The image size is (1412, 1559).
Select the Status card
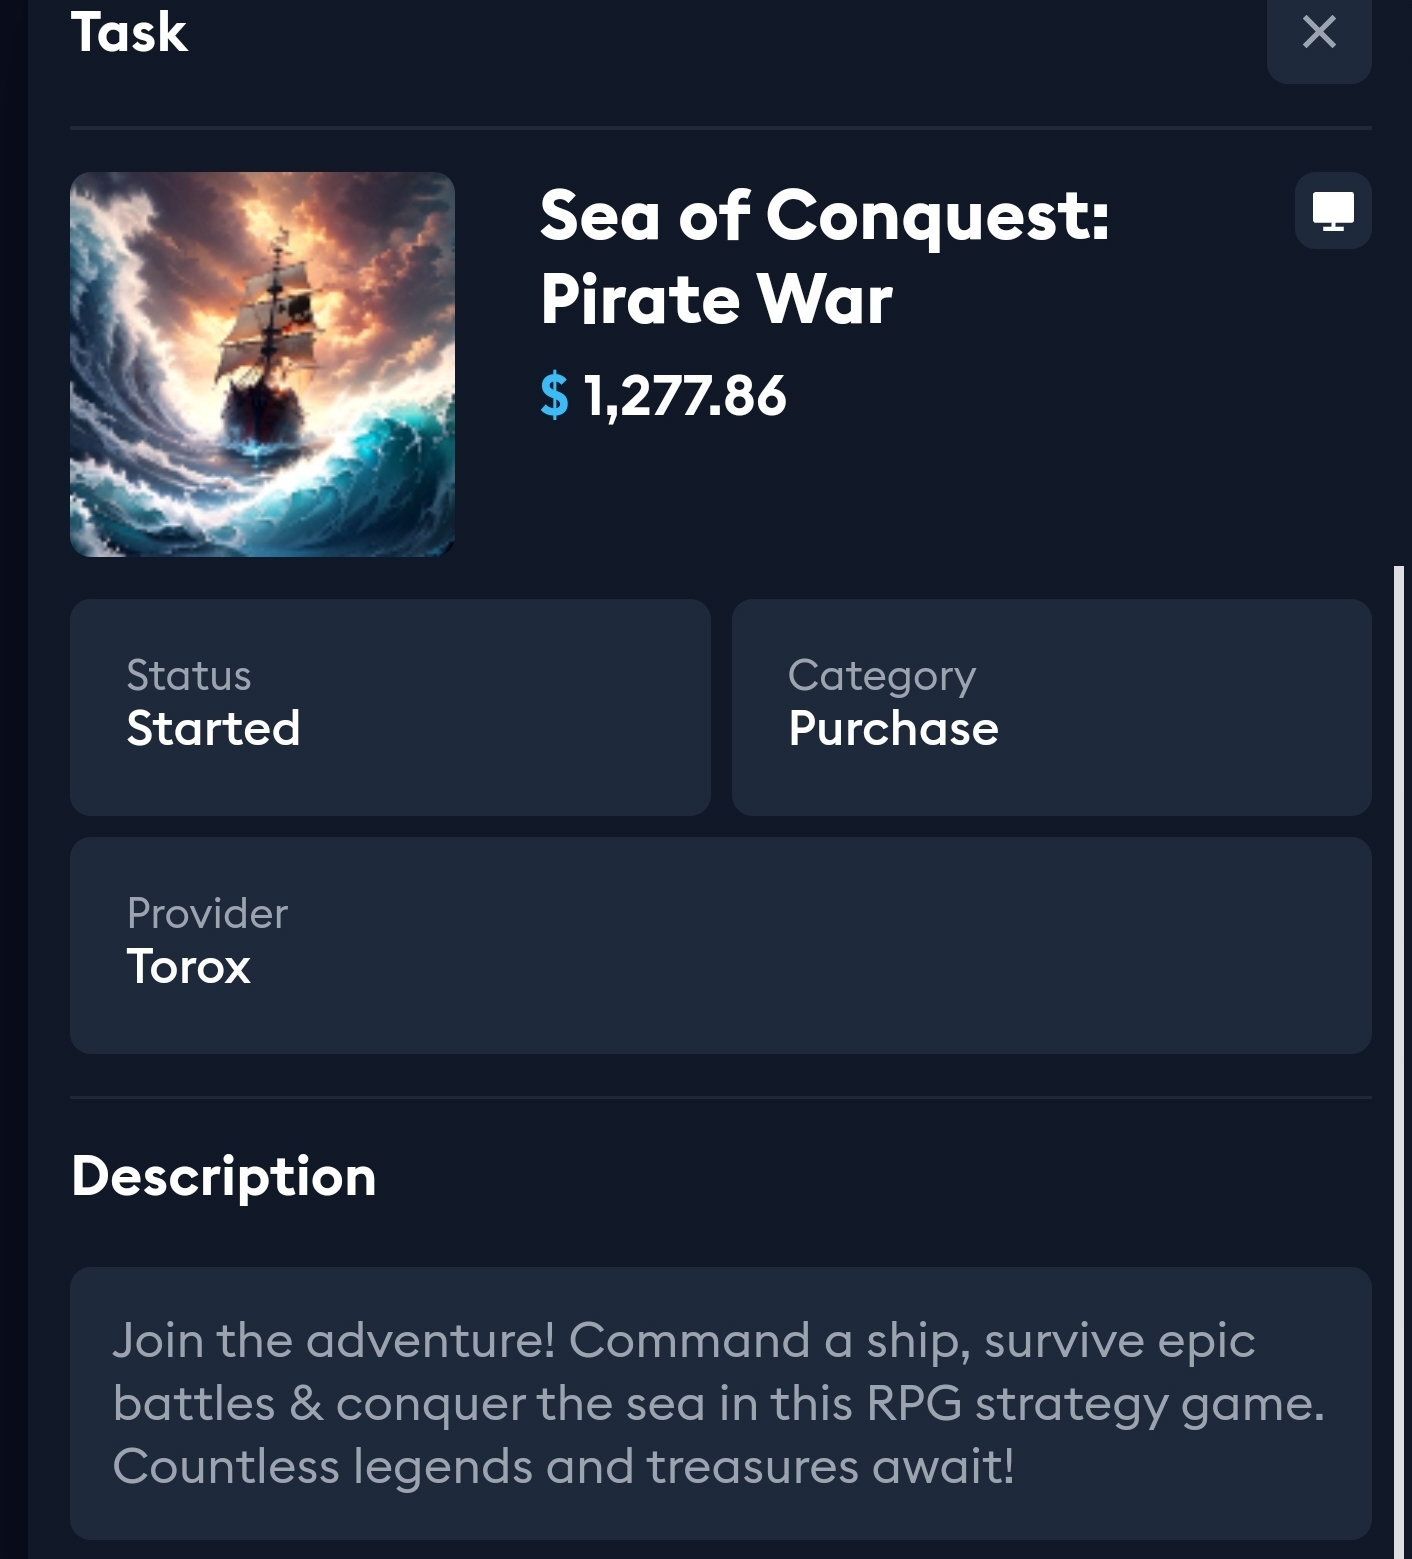pyautogui.click(x=390, y=707)
